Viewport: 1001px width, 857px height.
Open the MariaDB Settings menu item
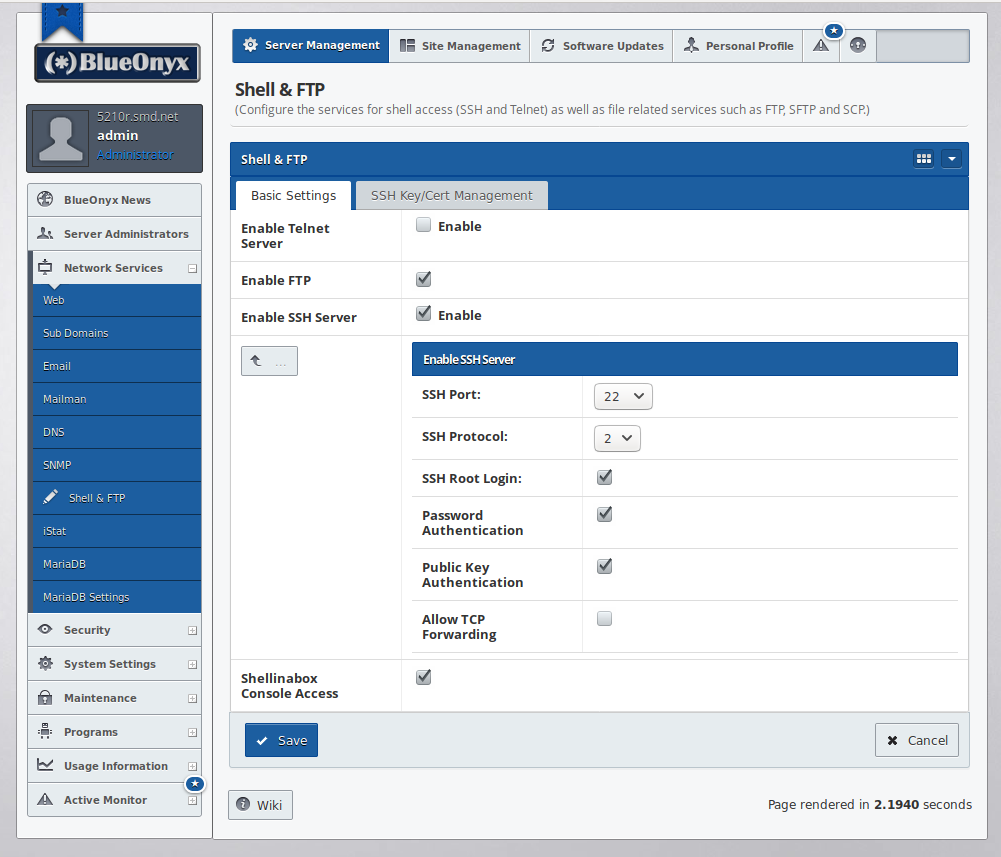tap(117, 597)
